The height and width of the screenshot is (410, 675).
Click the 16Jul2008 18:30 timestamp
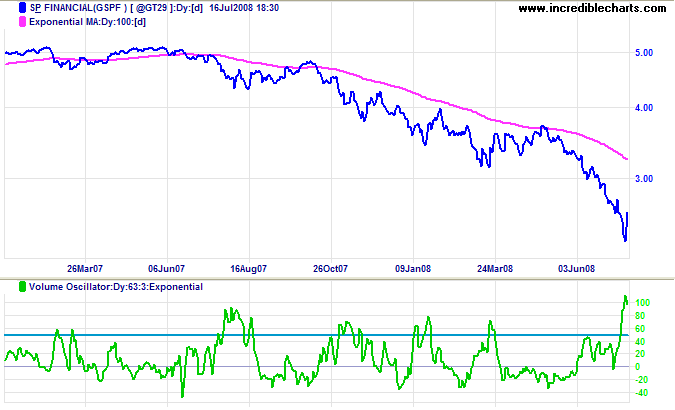(x=244, y=8)
